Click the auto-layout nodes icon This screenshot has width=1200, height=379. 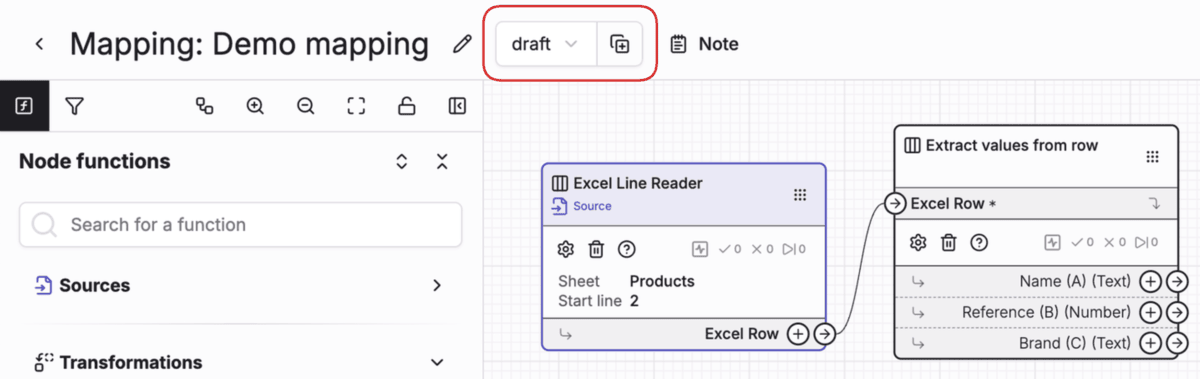pos(205,106)
